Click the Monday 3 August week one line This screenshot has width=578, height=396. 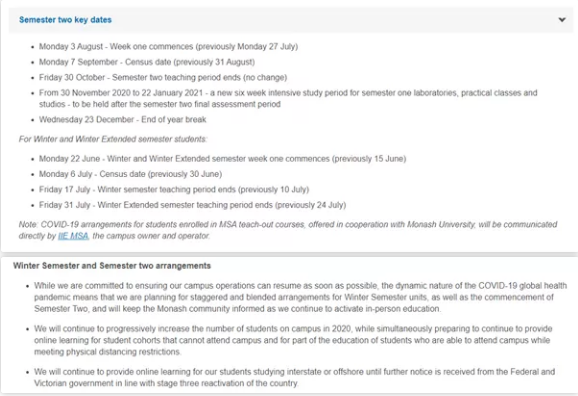tap(168, 46)
